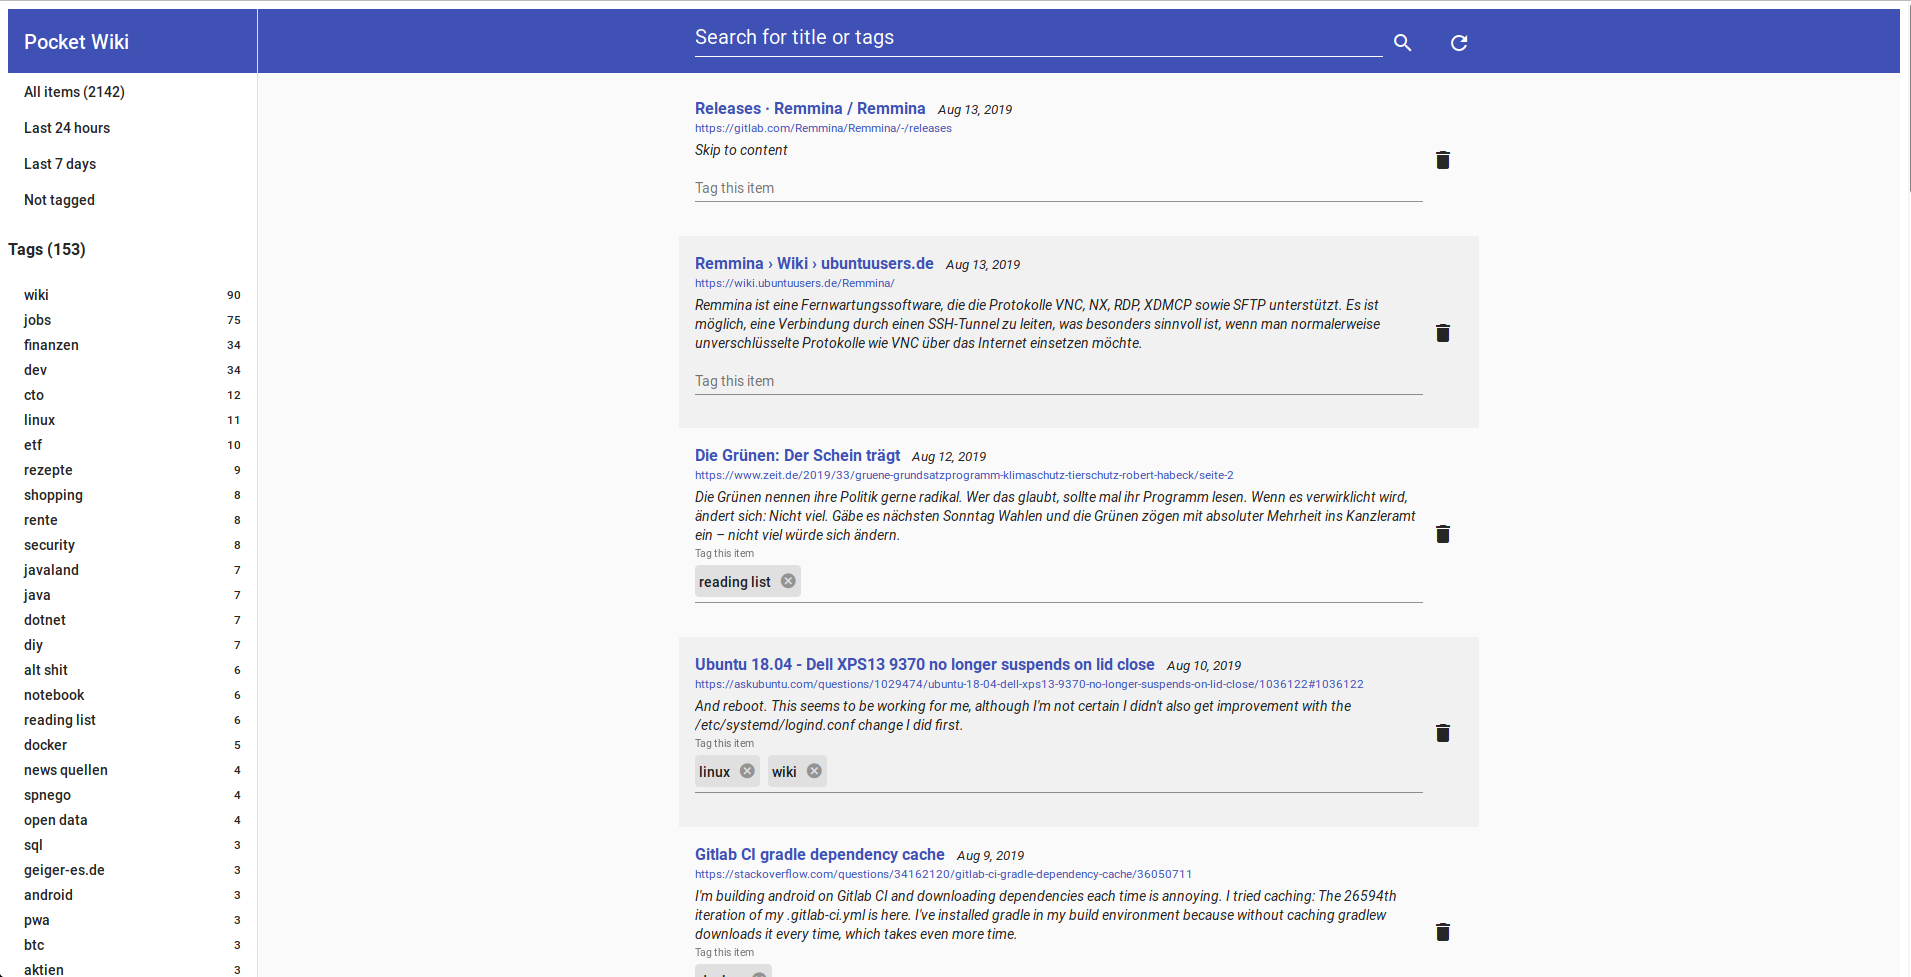The height and width of the screenshot is (977, 1911).
Task: Open gitlab.com Remmina releases URL
Action: [x=823, y=128]
